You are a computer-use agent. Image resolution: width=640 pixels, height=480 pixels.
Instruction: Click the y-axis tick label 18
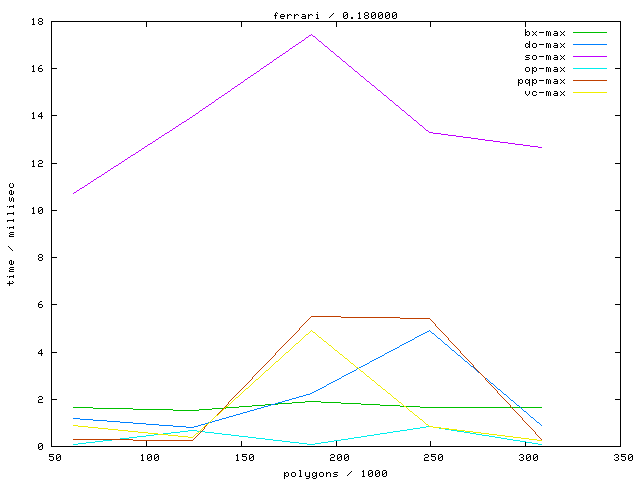(x=36, y=21)
